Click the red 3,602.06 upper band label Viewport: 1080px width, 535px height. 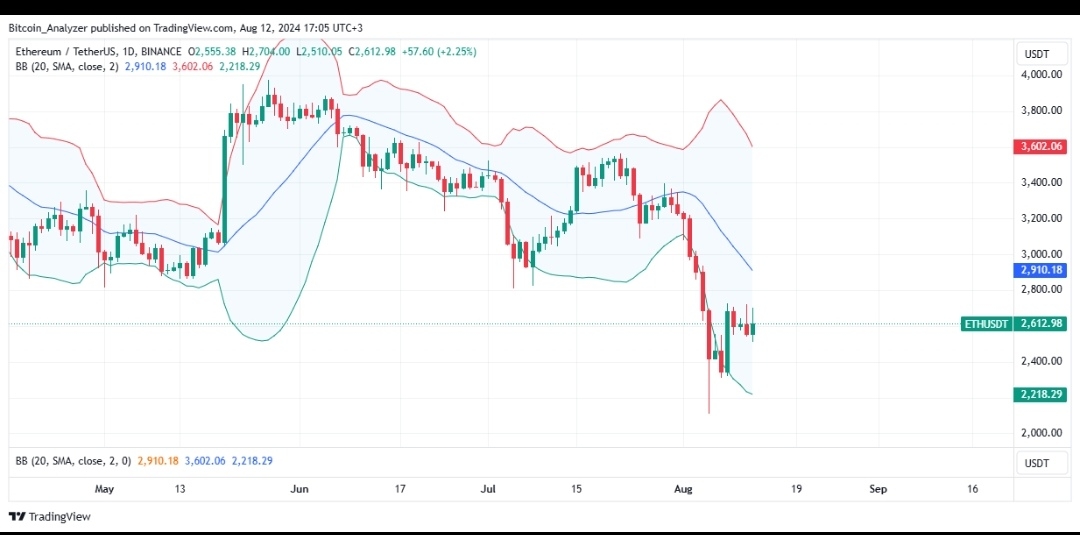[1040, 147]
